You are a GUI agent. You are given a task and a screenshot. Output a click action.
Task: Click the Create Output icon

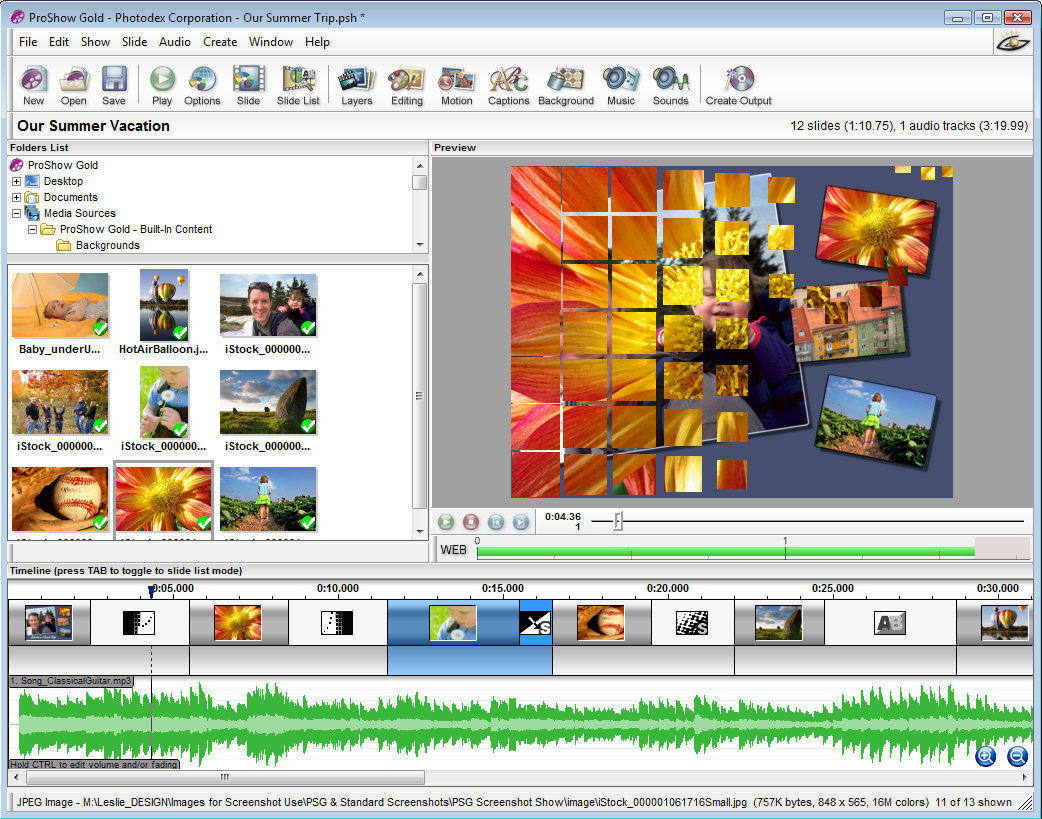point(738,85)
